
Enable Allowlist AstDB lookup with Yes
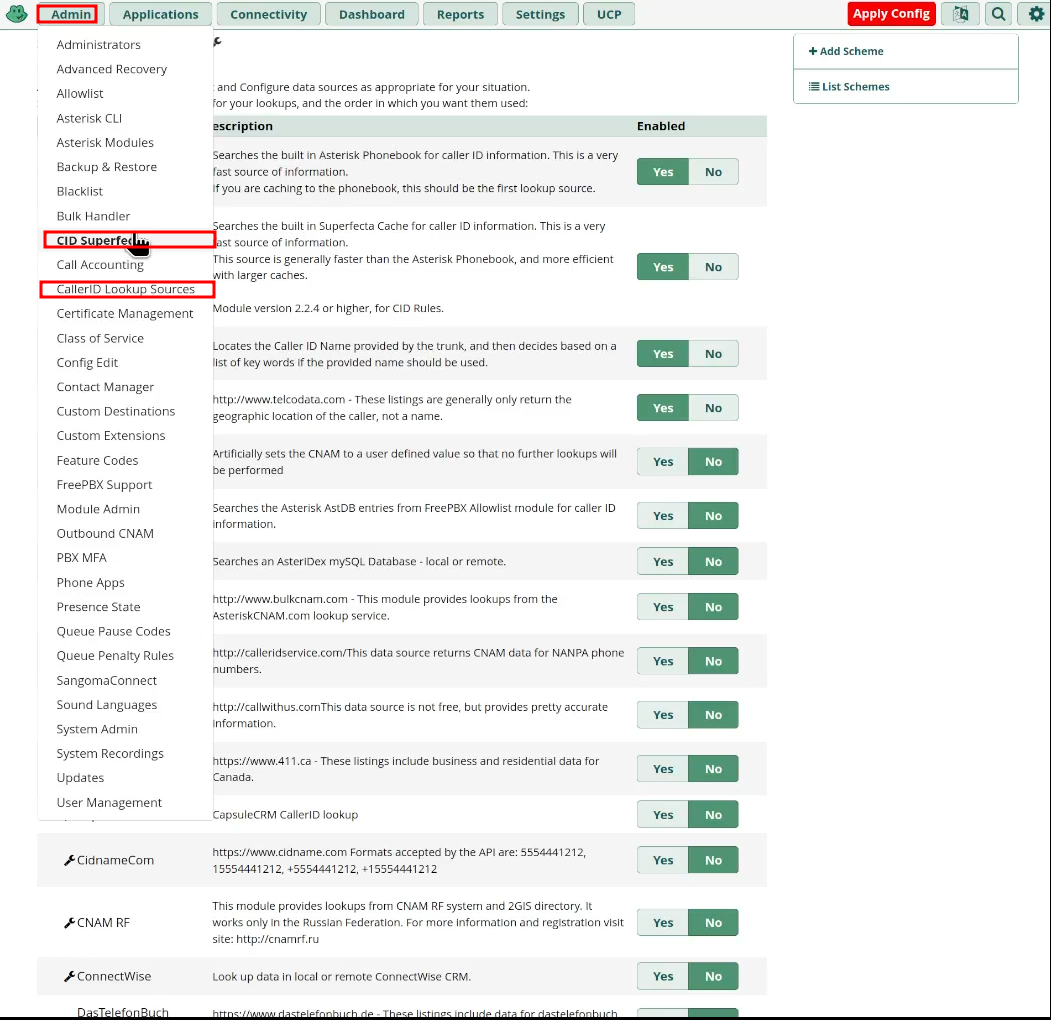662,516
